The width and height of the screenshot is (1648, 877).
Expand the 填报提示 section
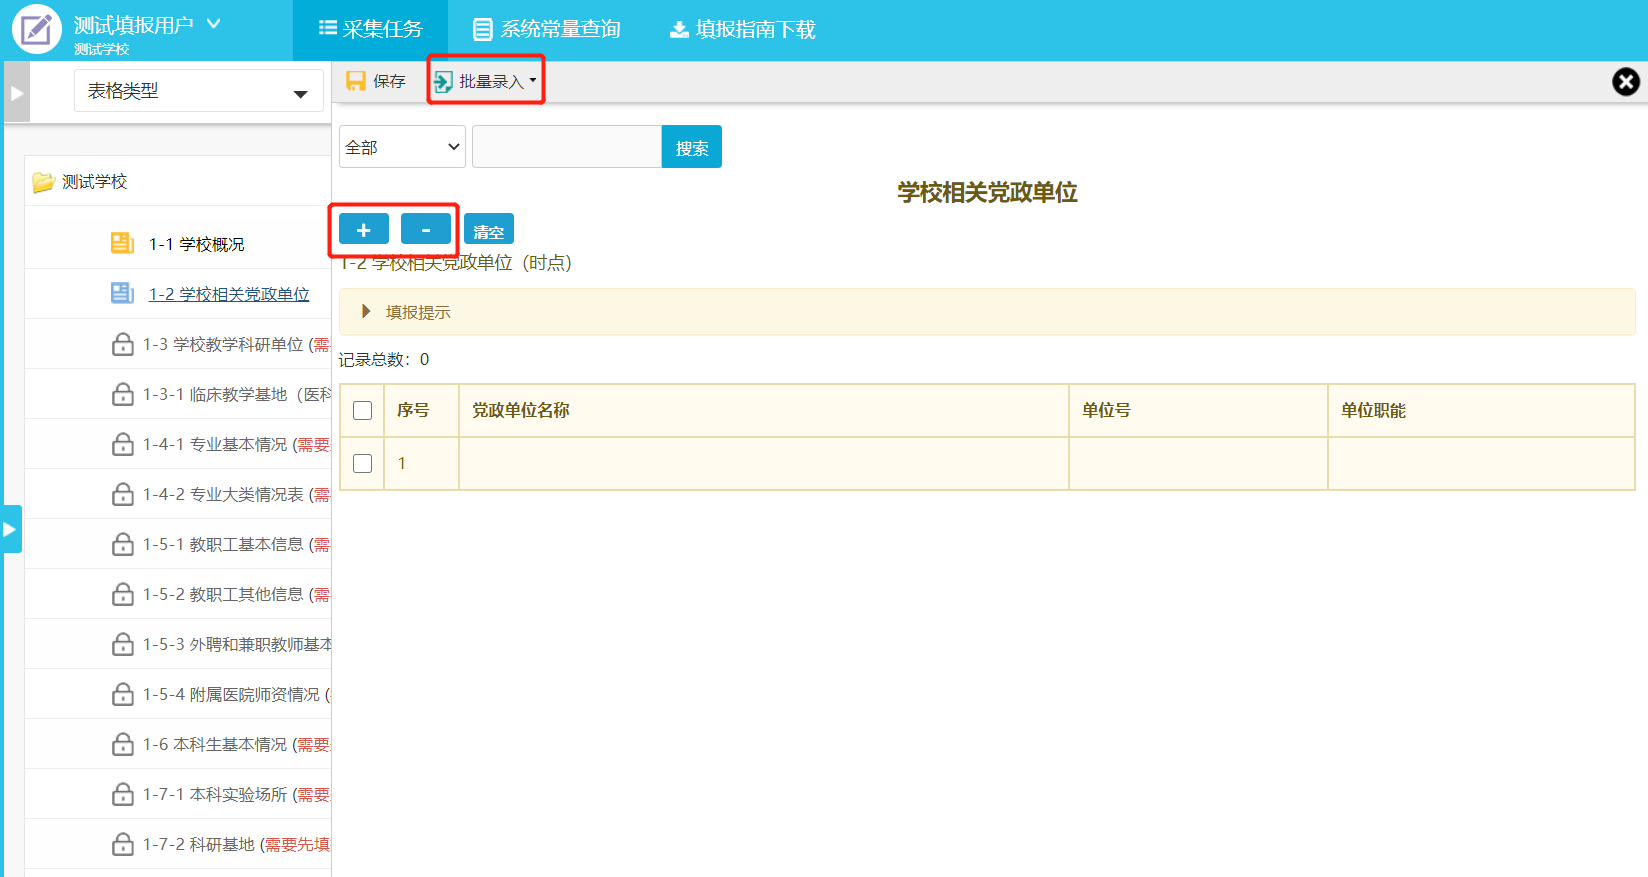[x=366, y=312]
